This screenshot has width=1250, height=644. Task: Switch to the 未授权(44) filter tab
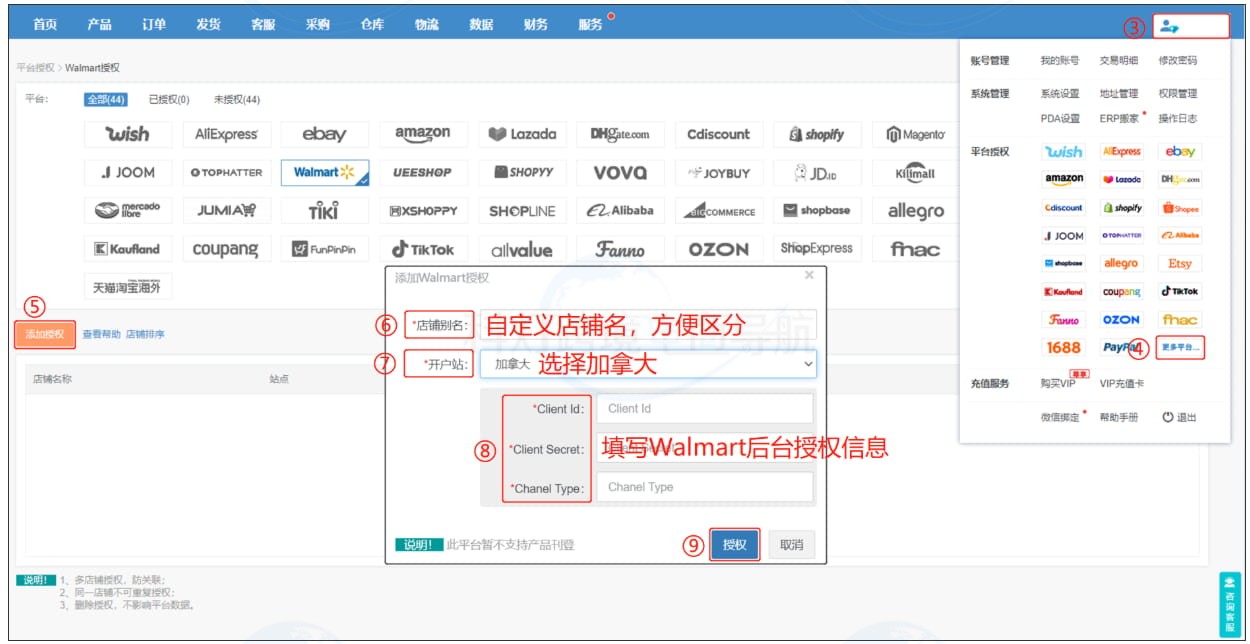click(236, 100)
